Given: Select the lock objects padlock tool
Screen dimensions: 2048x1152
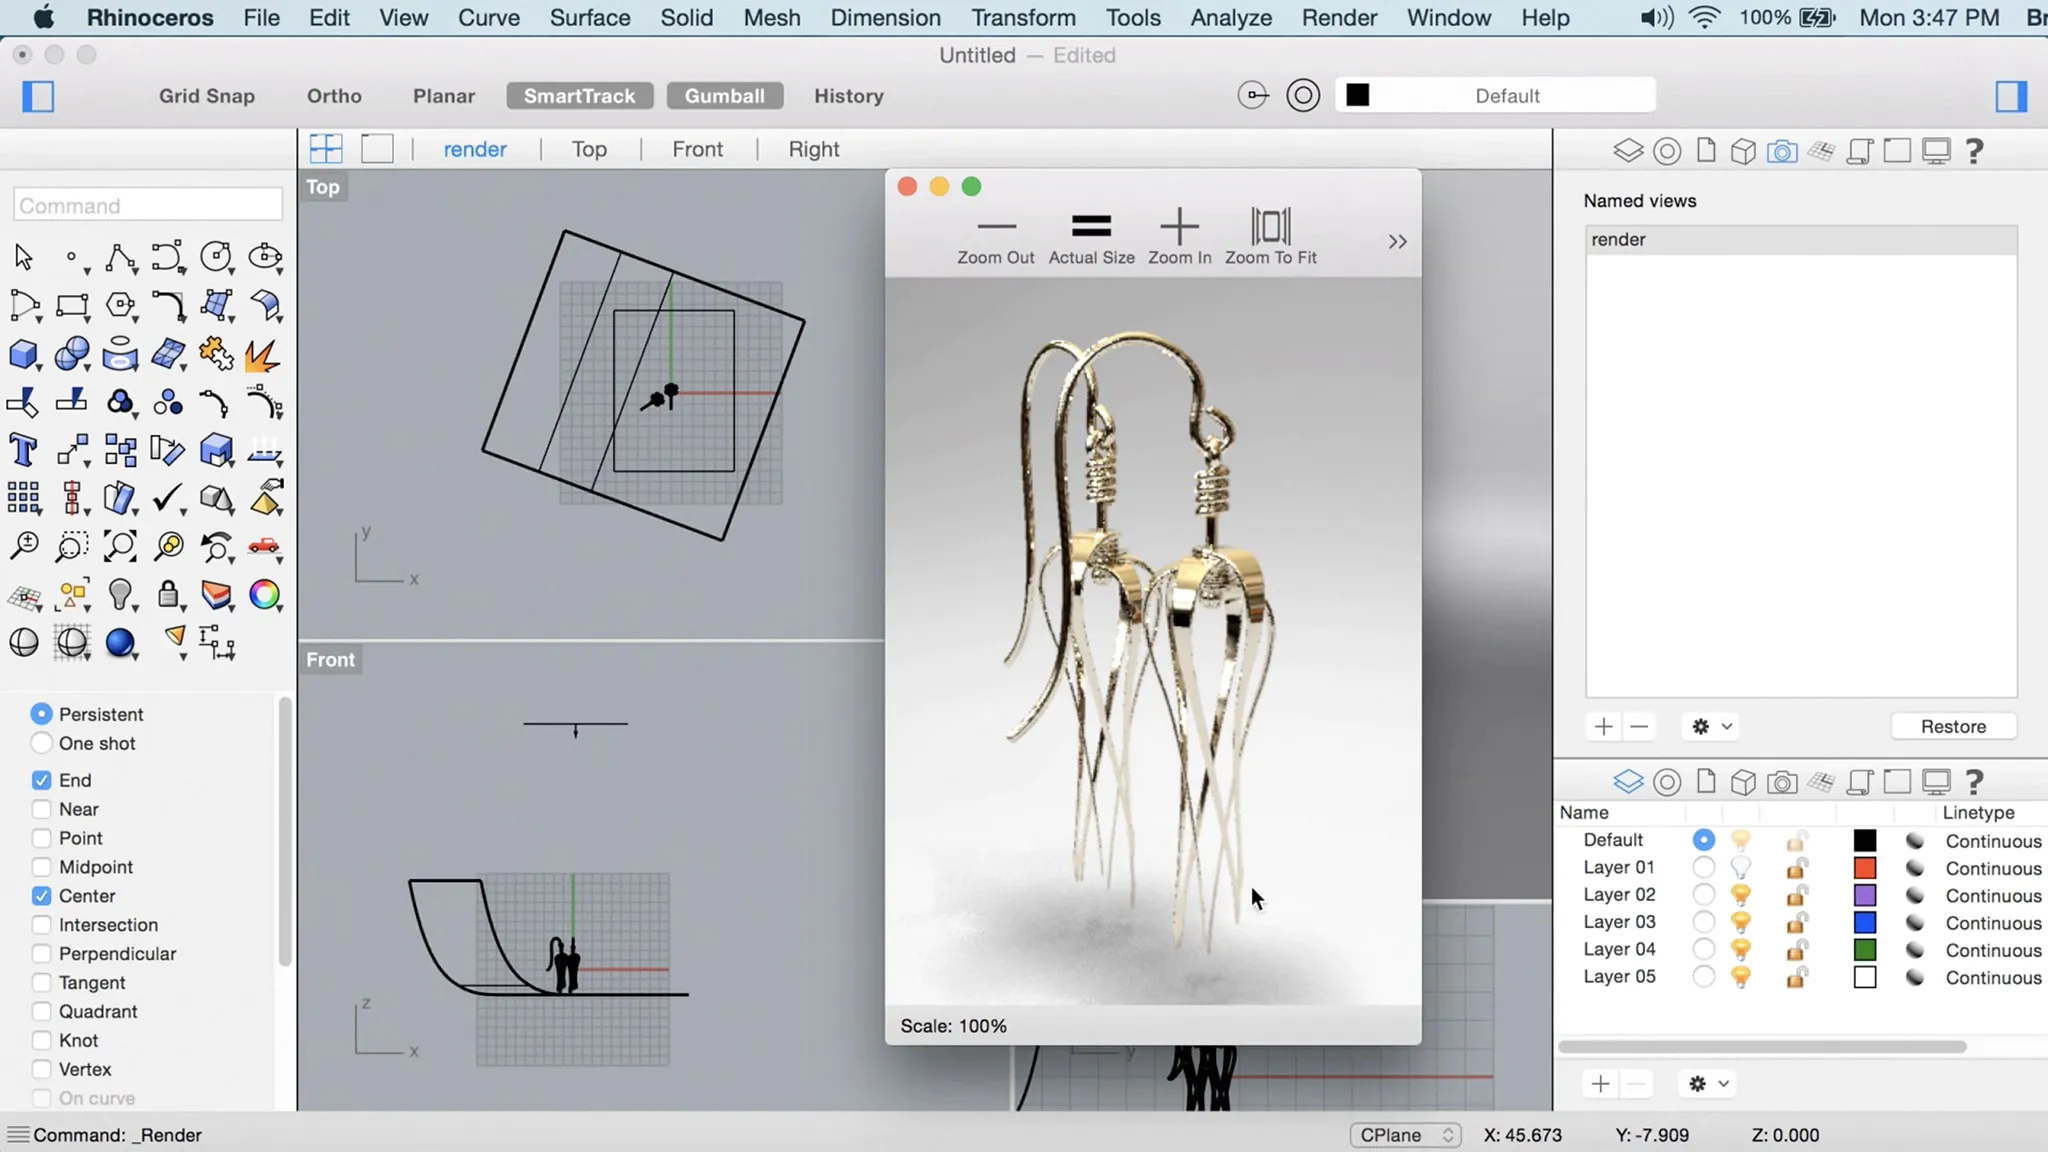Looking at the screenshot, I should click(168, 595).
